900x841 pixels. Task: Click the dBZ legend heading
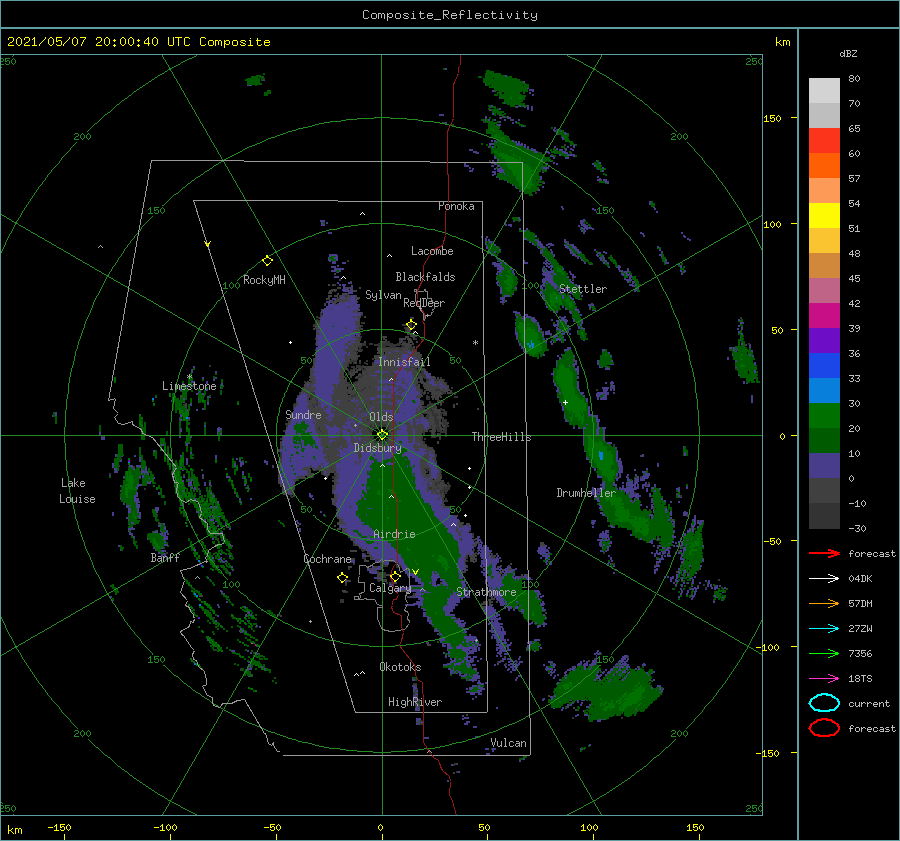tap(848, 54)
